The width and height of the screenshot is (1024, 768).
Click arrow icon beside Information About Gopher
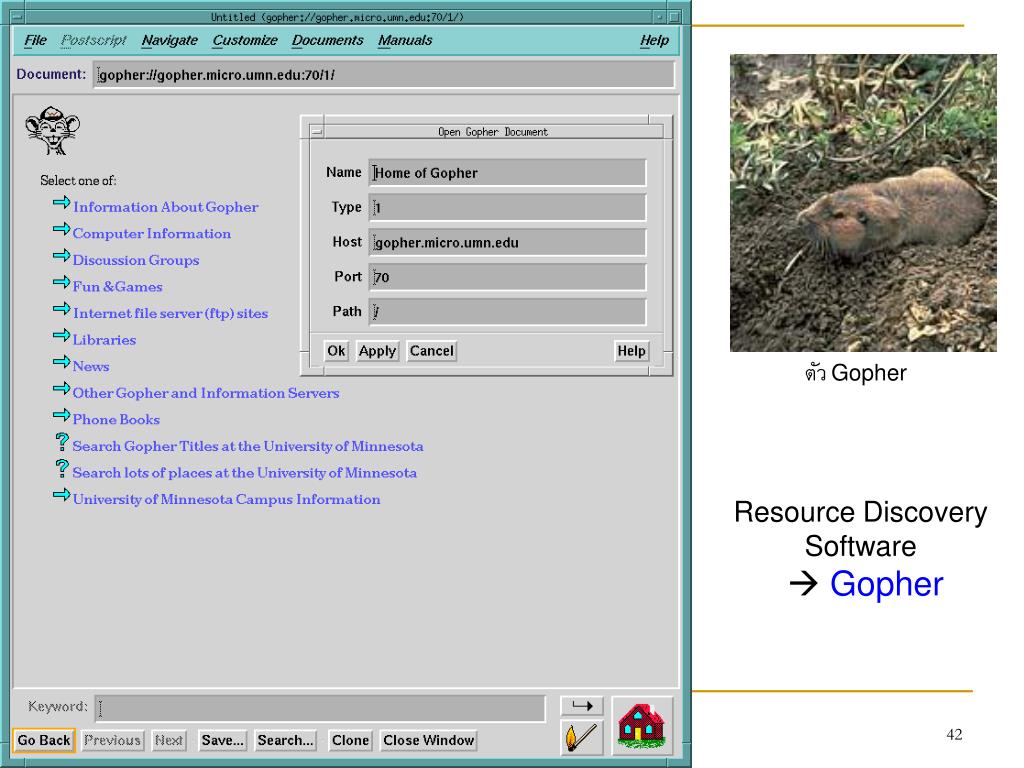tap(61, 202)
